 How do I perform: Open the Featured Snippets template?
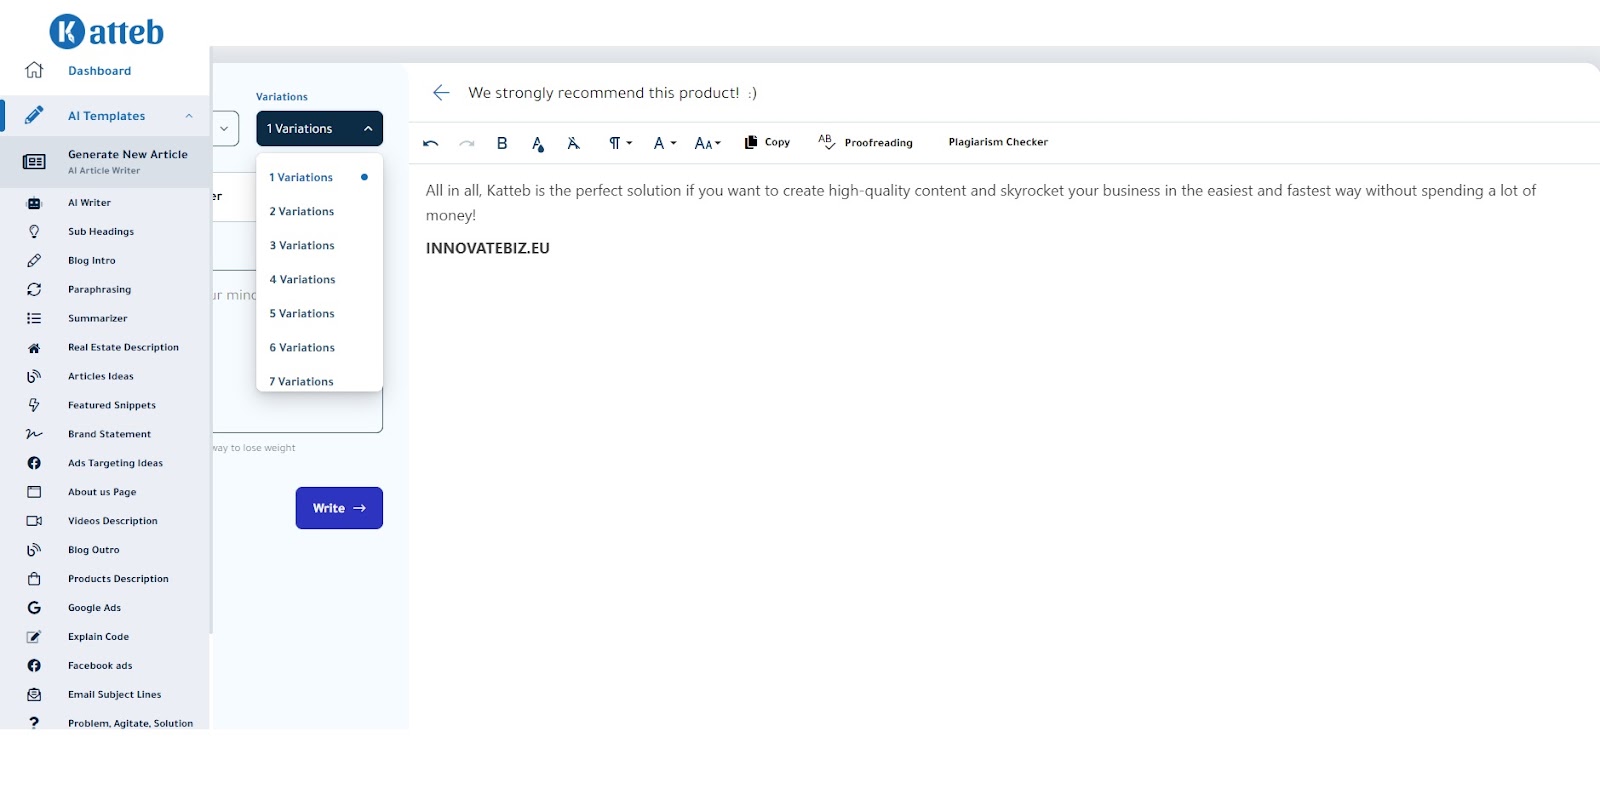[112, 406]
